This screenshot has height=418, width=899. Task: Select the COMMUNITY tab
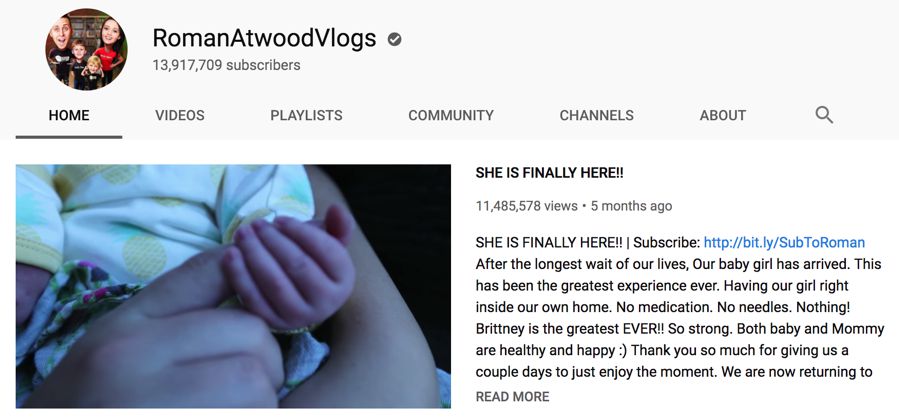coord(451,115)
